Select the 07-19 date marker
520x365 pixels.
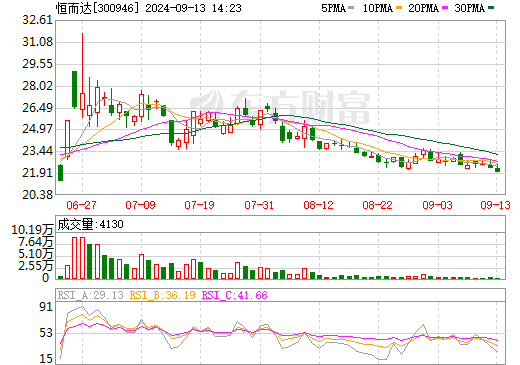click(x=200, y=205)
